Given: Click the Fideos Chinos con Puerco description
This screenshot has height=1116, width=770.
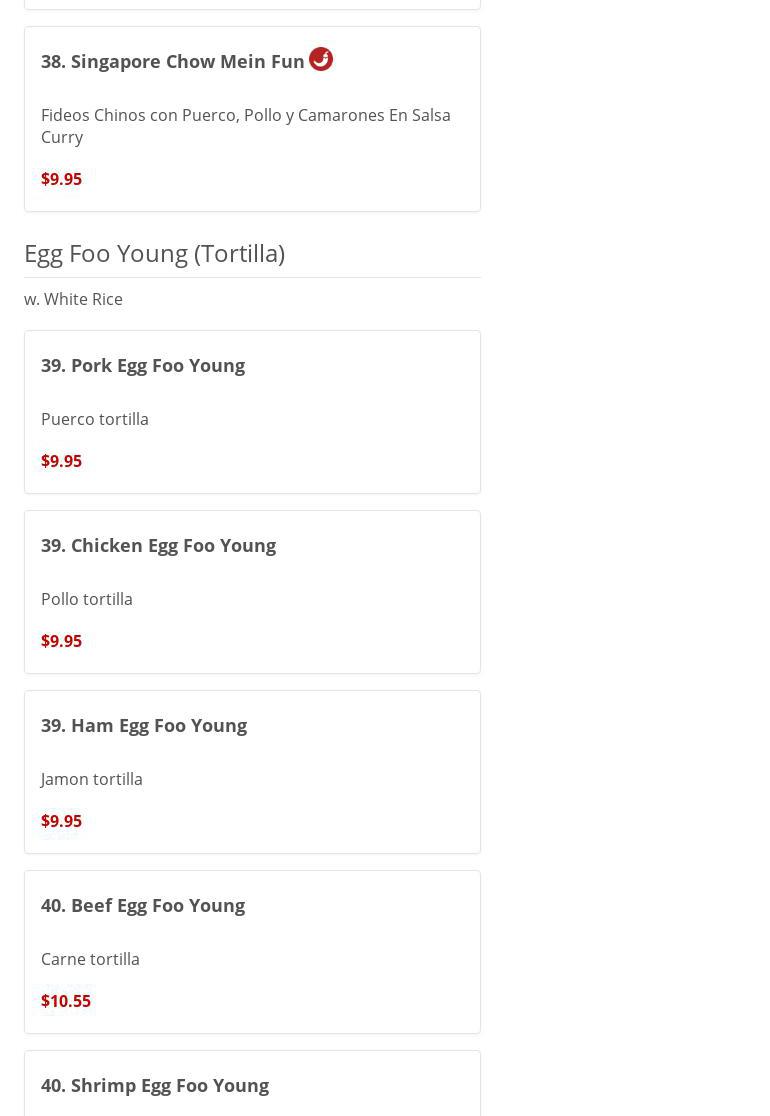Looking at the screenshot, I should [245, 126].
